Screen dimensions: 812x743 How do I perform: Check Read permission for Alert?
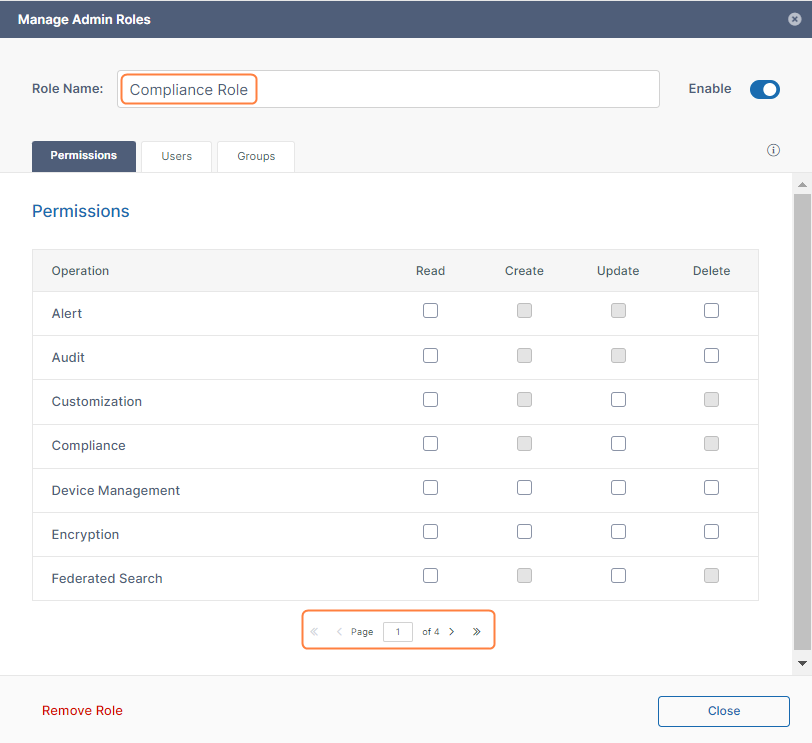coord(430,311)
